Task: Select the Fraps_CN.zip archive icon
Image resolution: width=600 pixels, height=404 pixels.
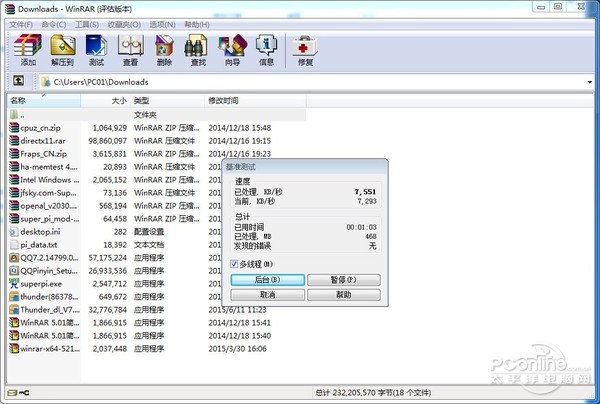Action: click(14, 153)
